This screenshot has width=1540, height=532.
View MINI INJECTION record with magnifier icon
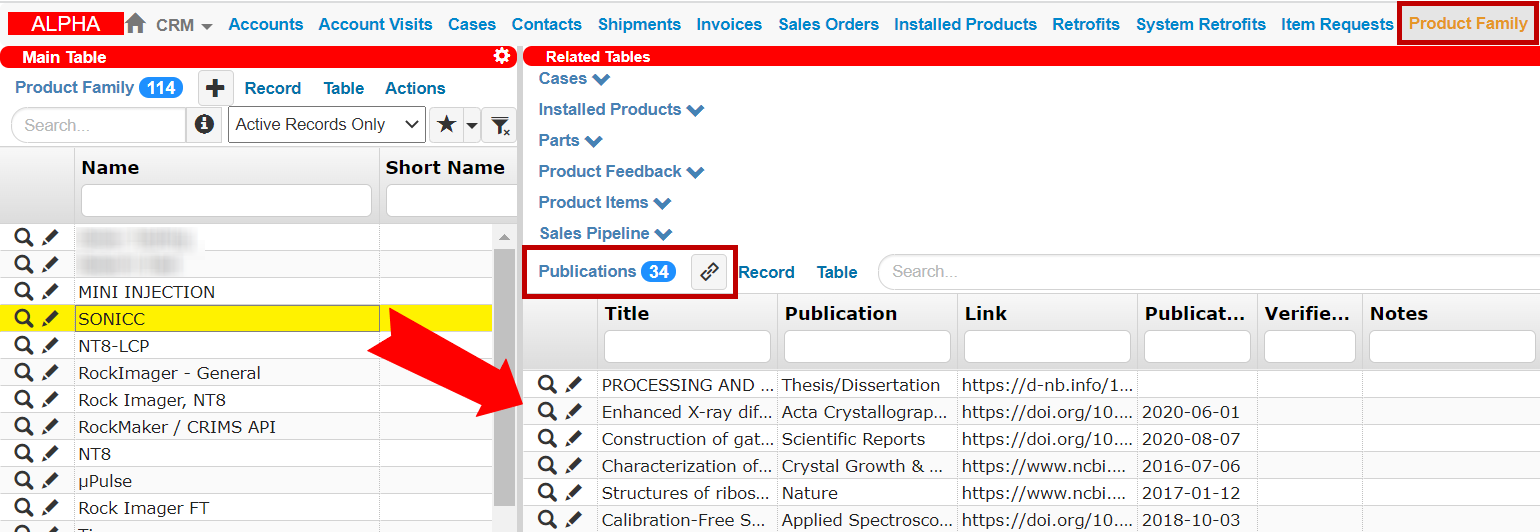tap(23, 292)
